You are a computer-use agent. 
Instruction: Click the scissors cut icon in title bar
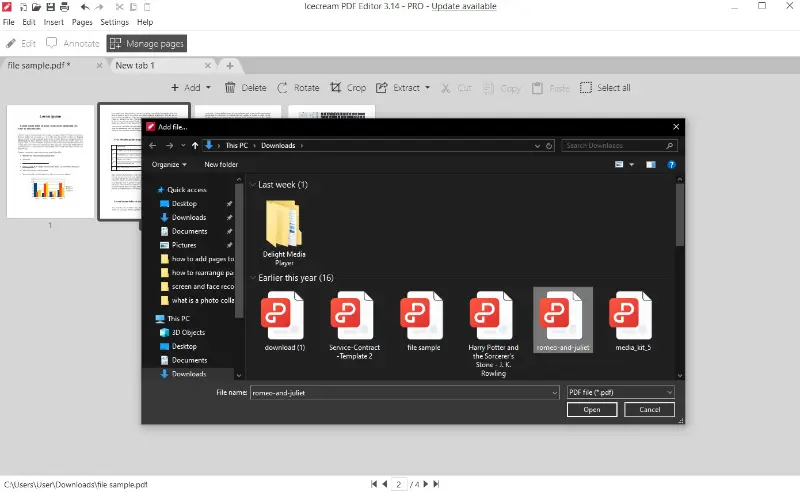[119, 7]
